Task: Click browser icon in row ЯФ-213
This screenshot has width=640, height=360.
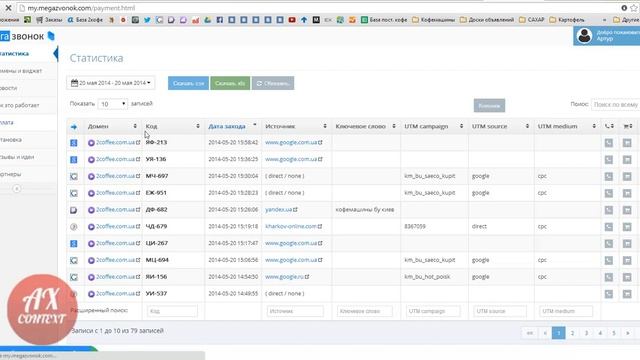Action: pyautogui.click(x=73, y=142)
